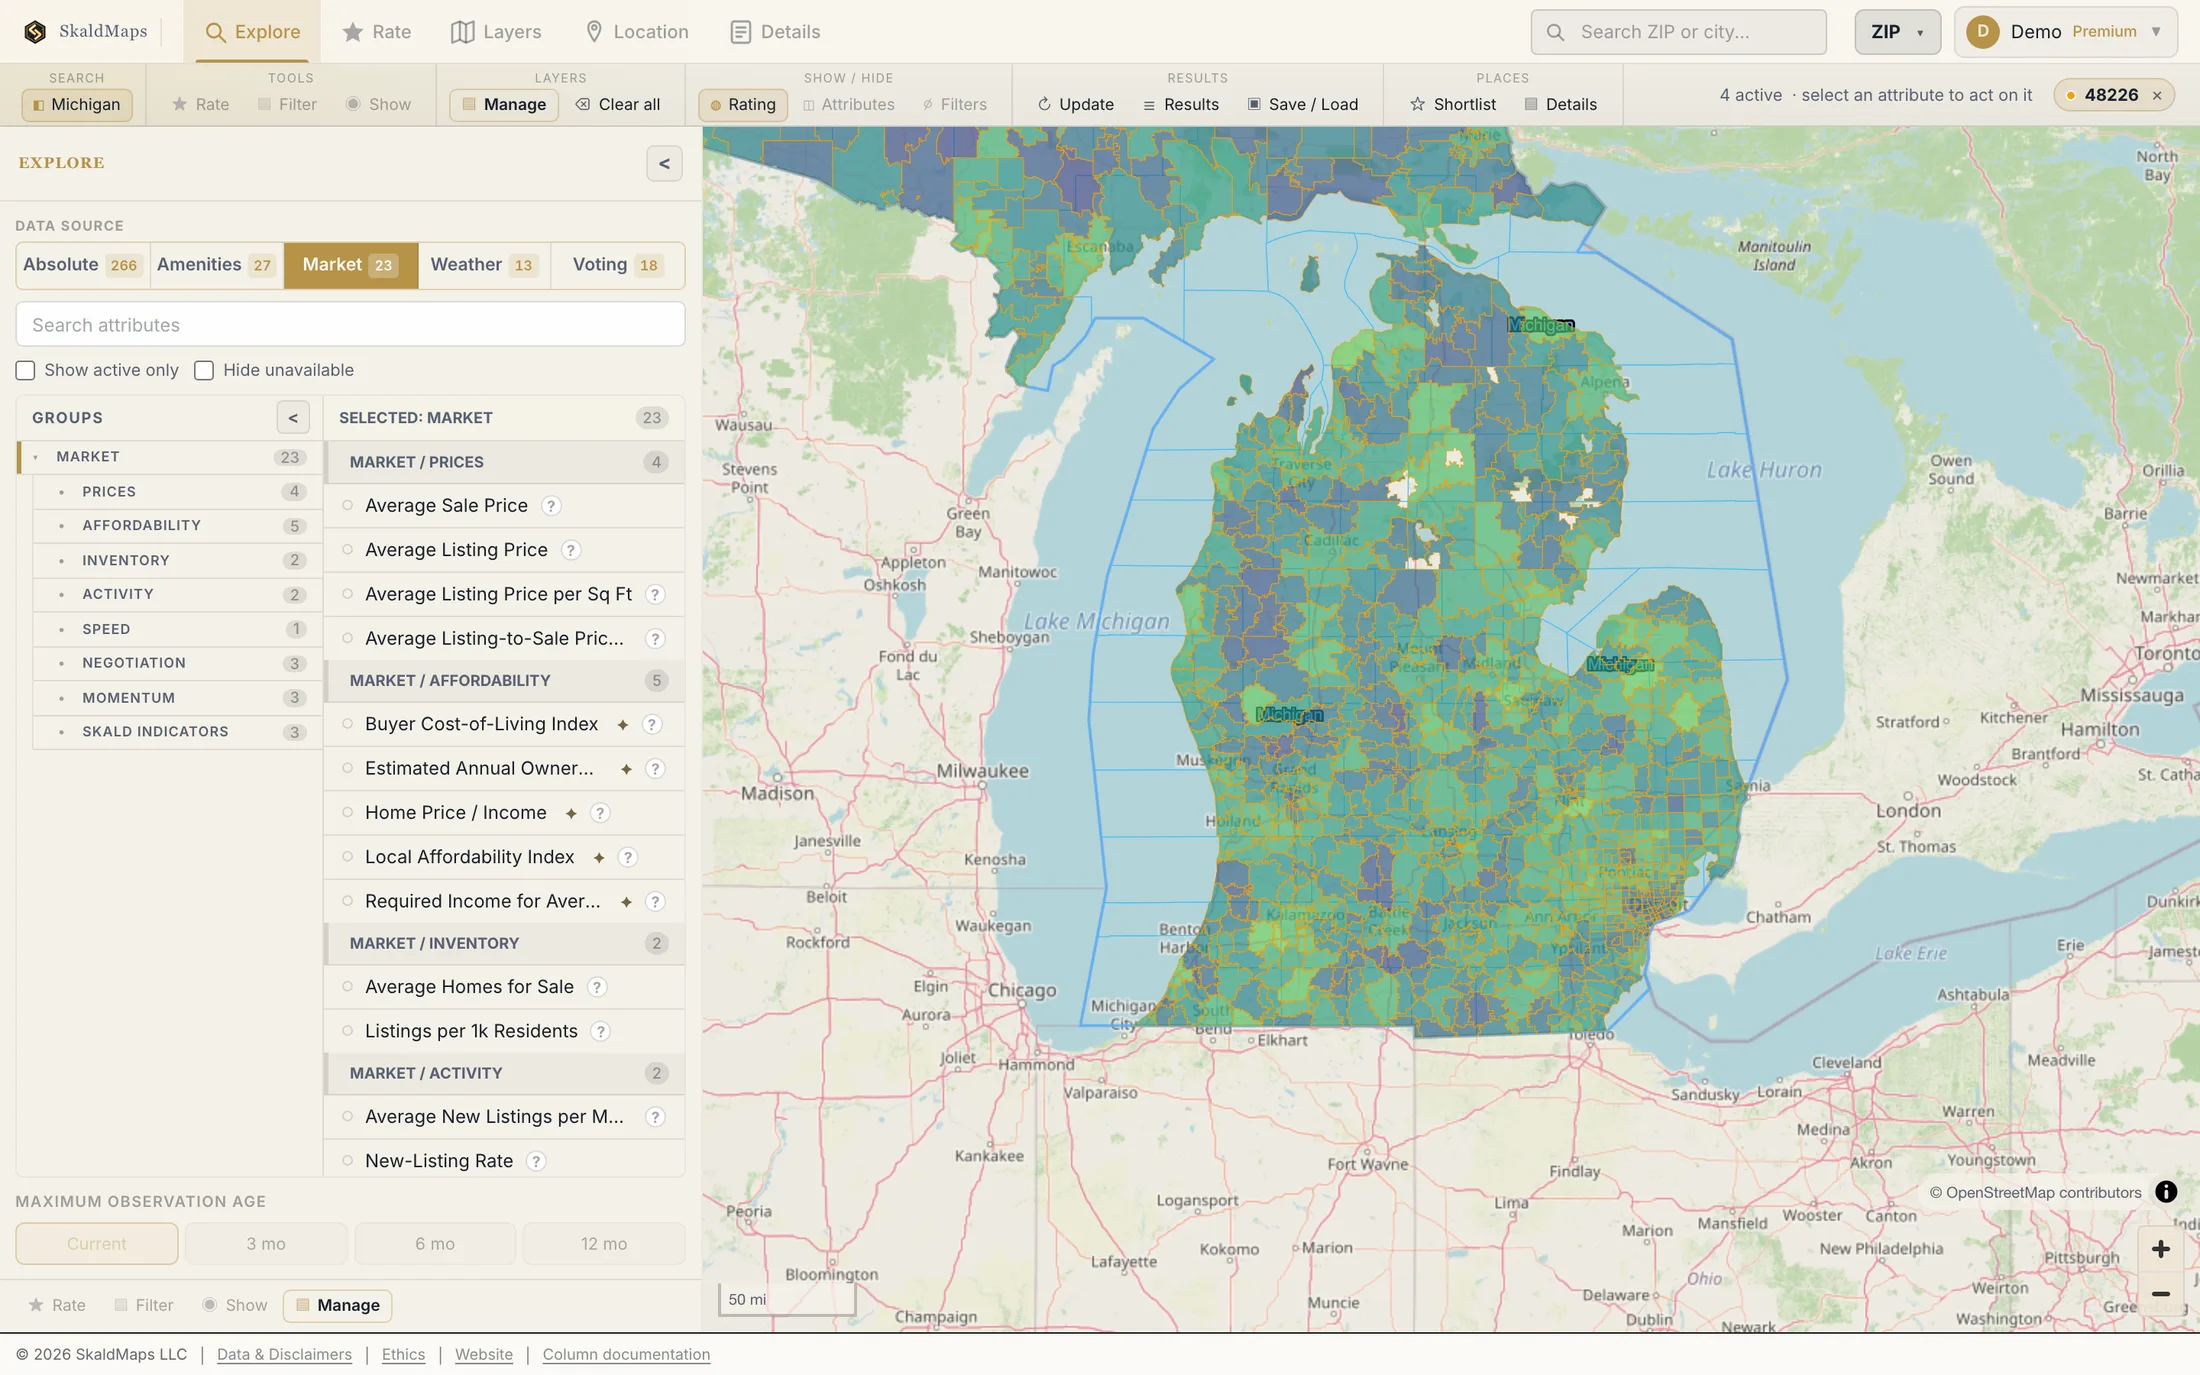The height and width of the screenshot is (1375, 2200).
Task: Open Save / Load results
Action: click(1303, 104)
